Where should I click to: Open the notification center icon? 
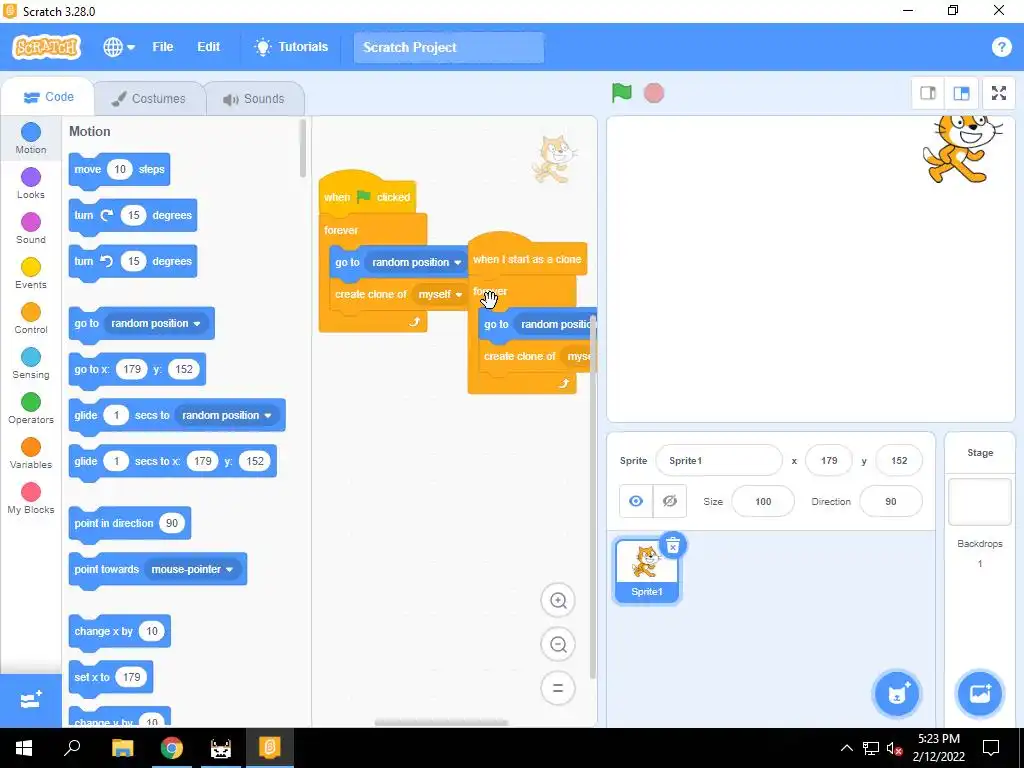point(991,748)
